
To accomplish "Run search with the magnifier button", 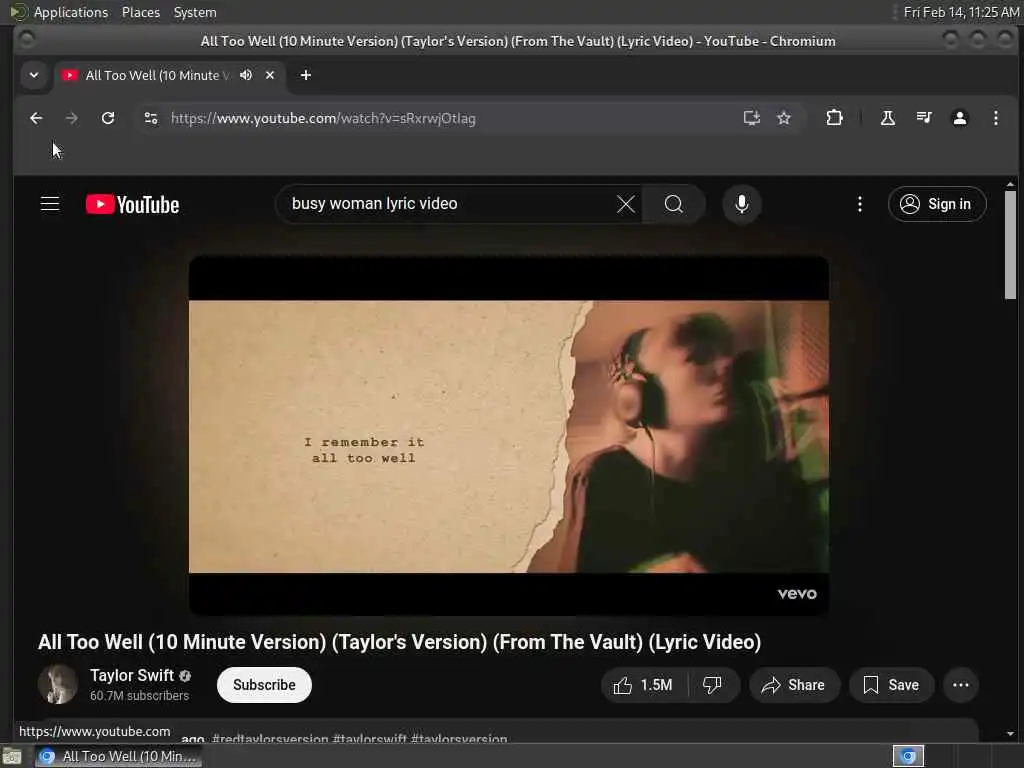I will click(673, 204).
